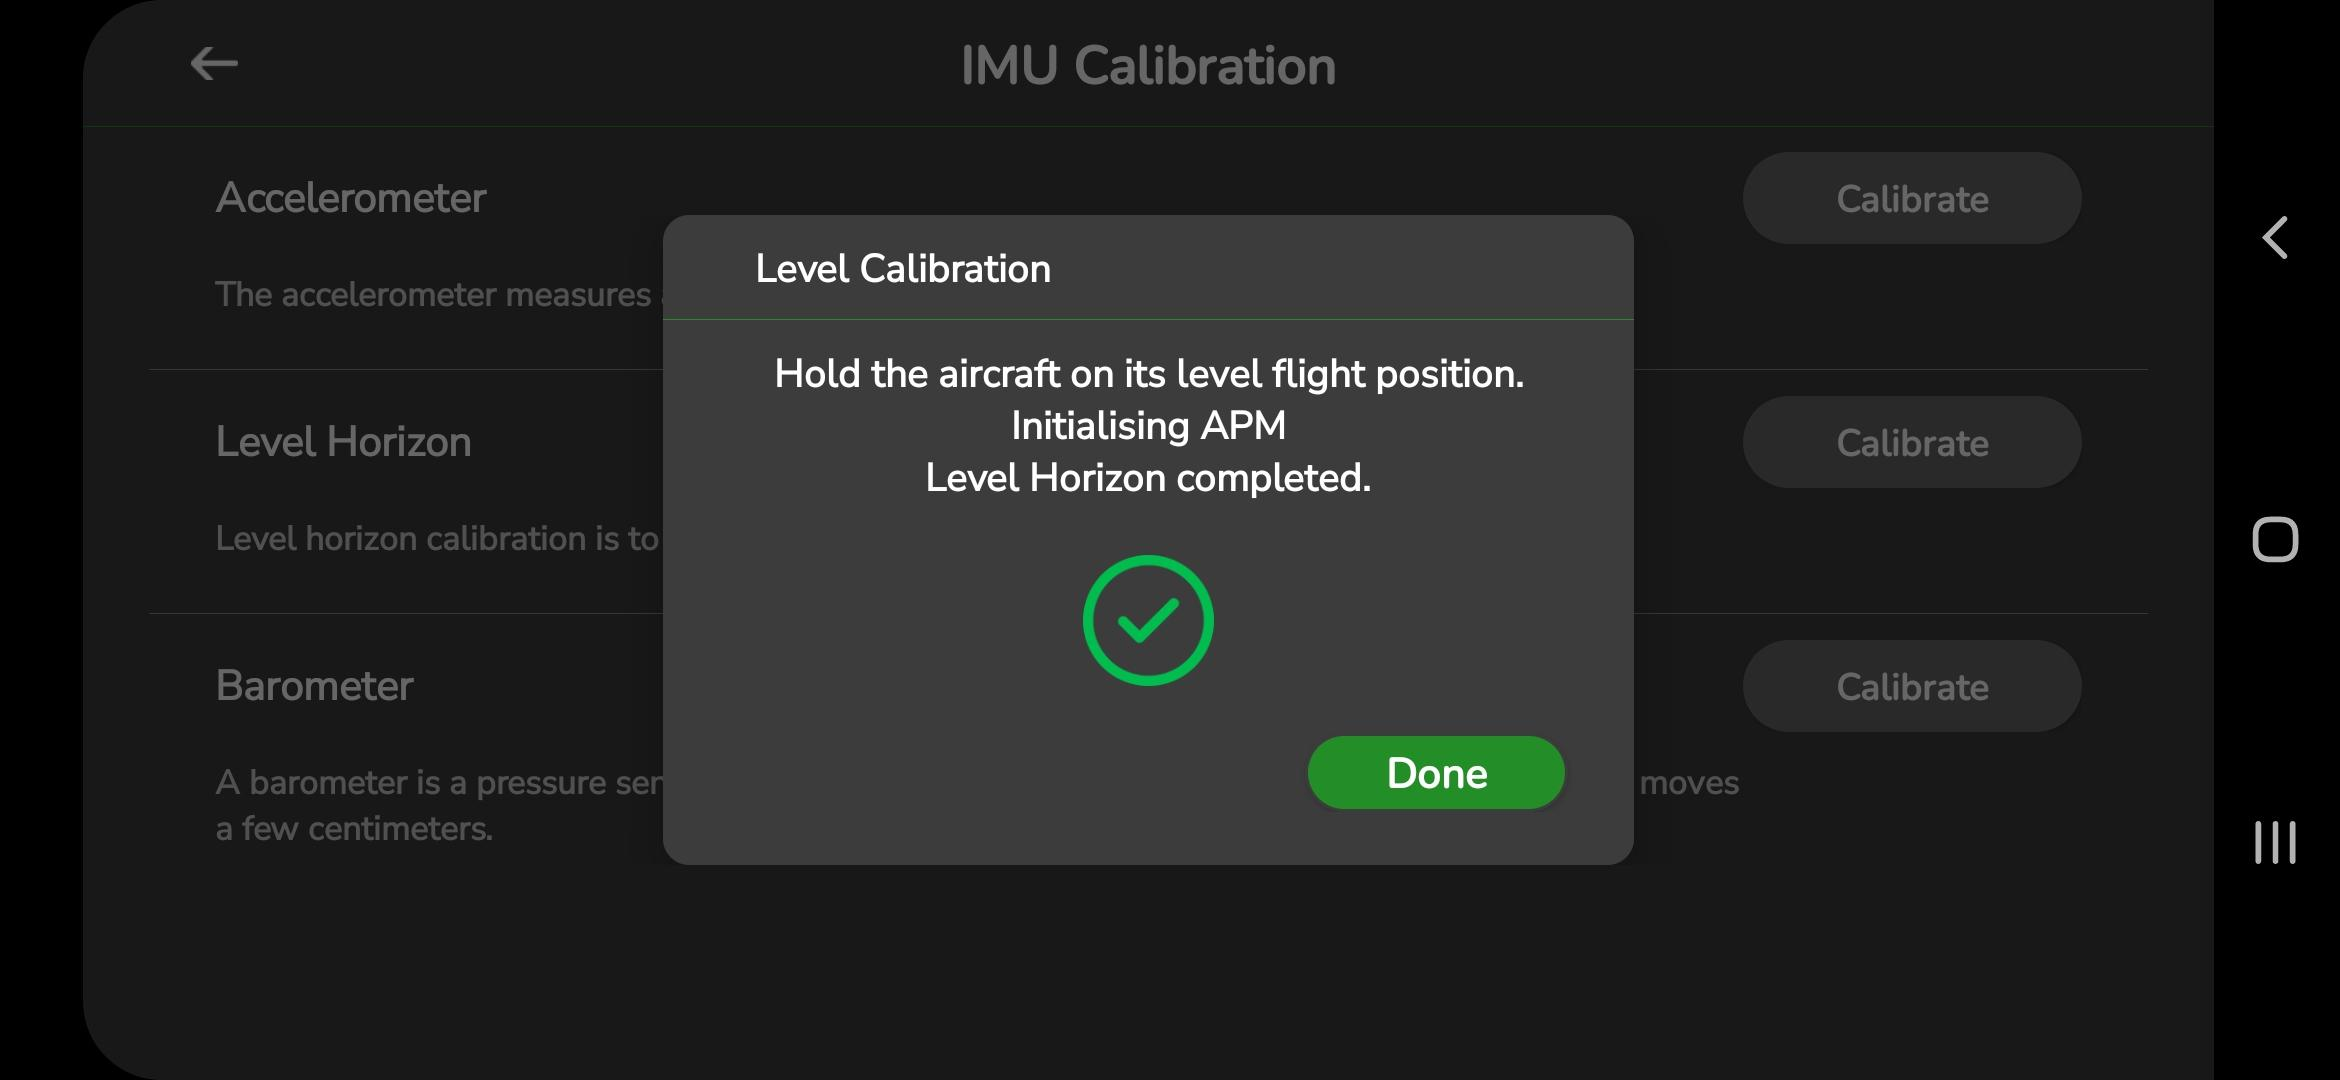Click the accelerometer description text
2340x1080 pixels.
click(433, 294)
